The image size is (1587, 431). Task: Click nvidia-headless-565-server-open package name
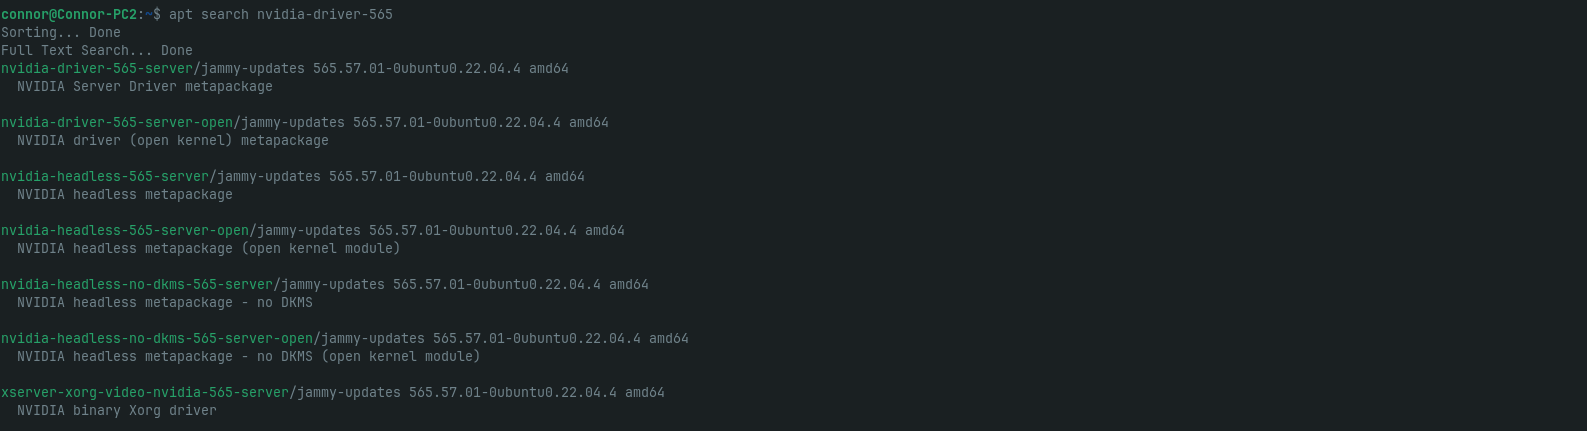coord(125,231)
